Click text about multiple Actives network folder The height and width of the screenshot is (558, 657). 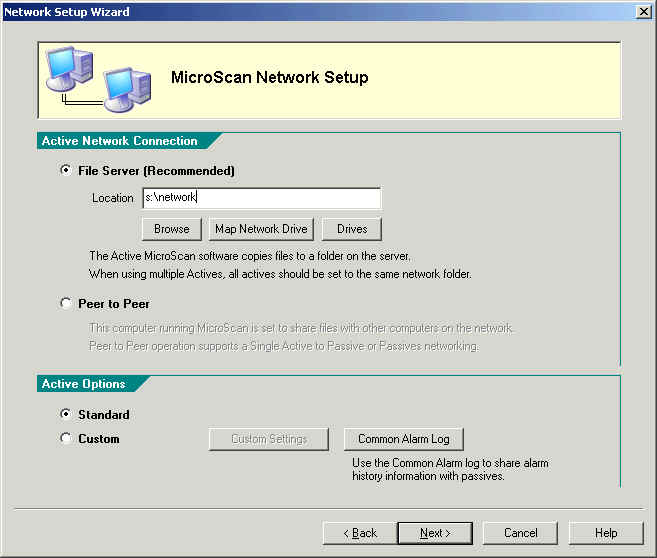coord(280,274)
